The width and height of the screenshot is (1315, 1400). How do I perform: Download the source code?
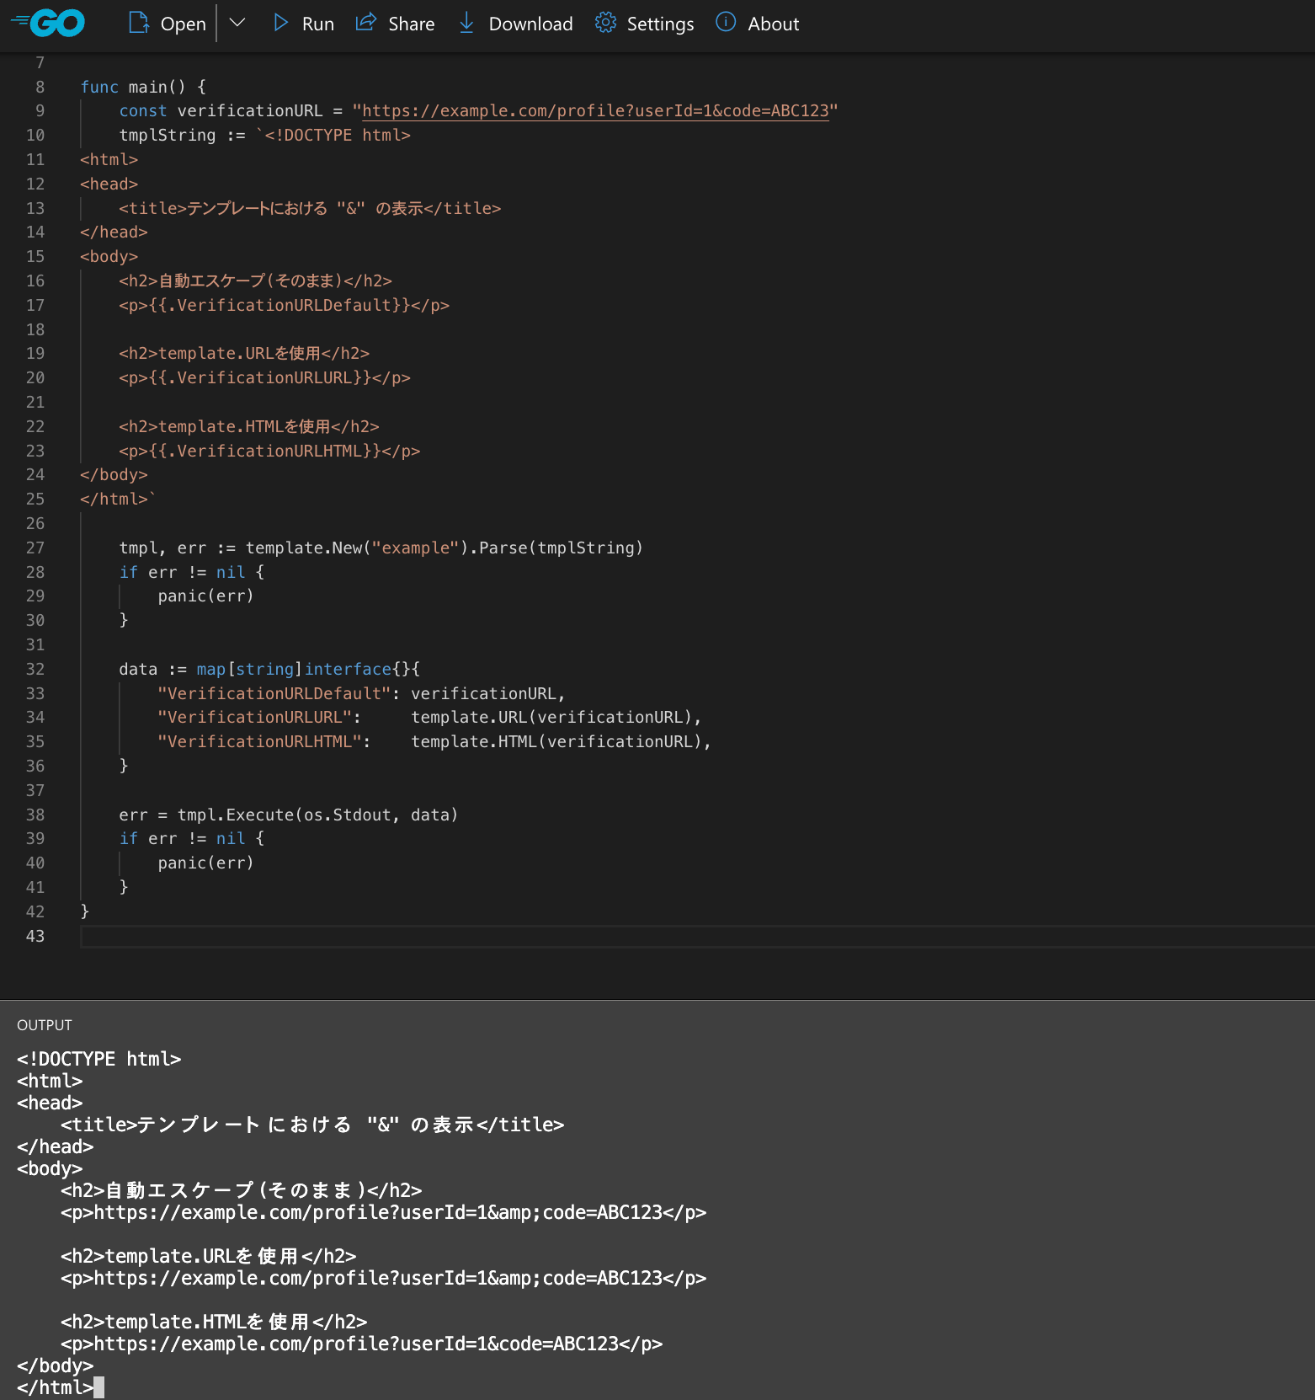(x=516, y=23)
